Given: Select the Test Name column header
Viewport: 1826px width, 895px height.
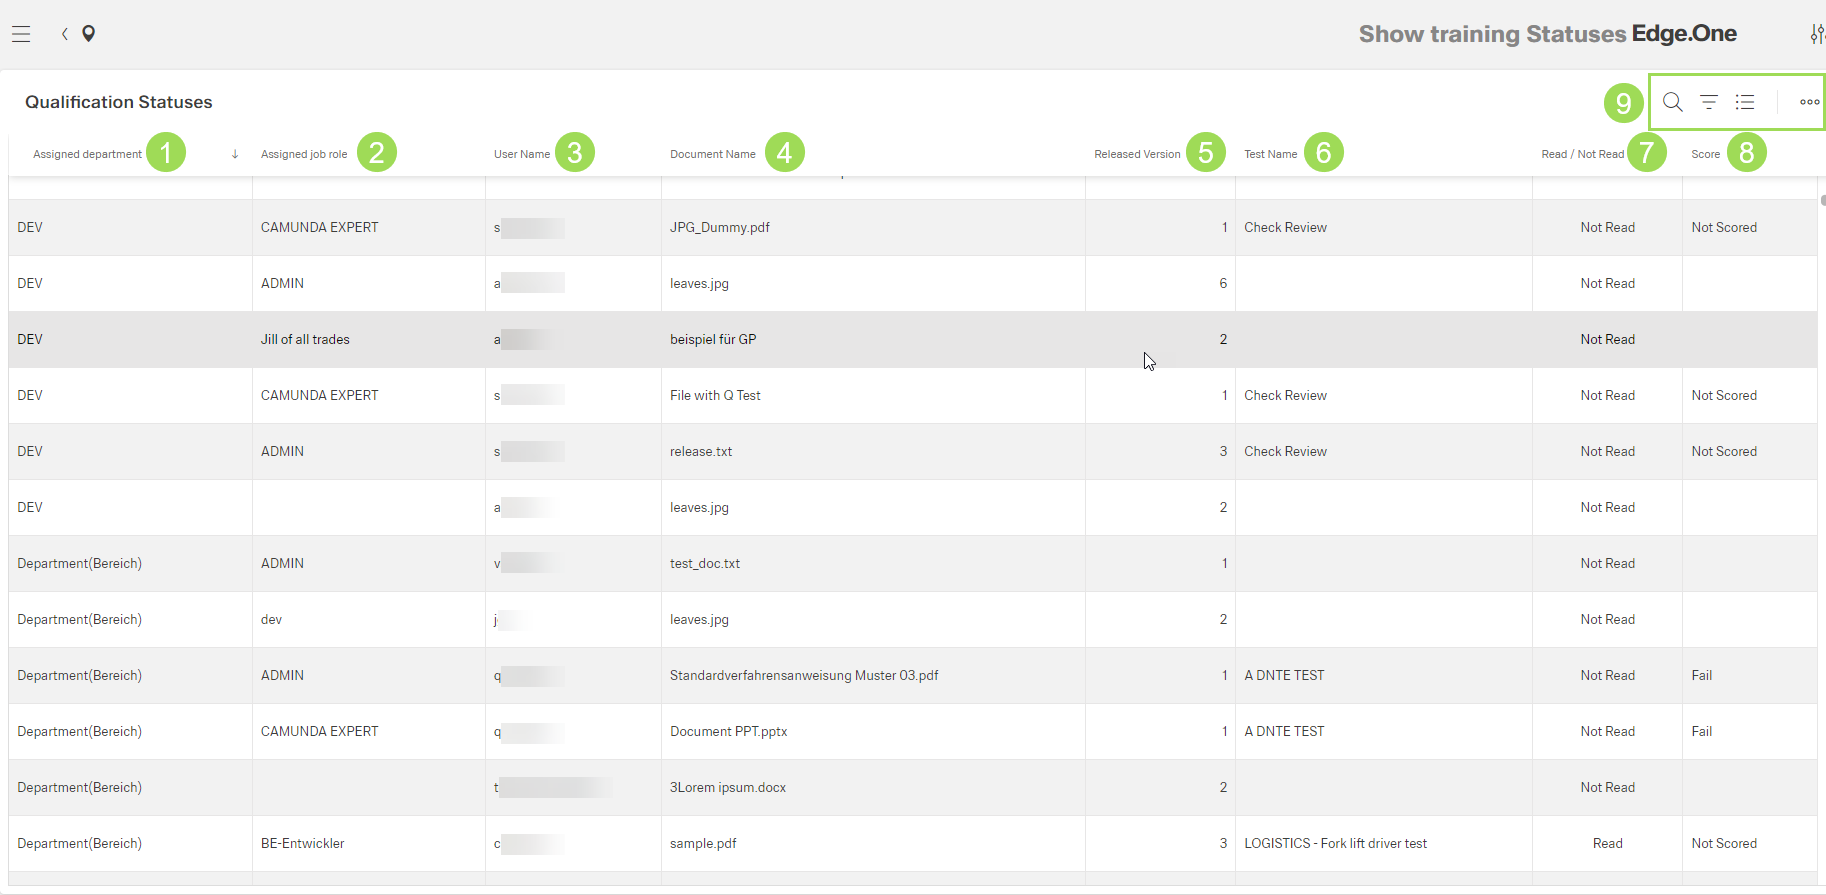Looking at the screenshot, I should click(x=1270, y=154).
